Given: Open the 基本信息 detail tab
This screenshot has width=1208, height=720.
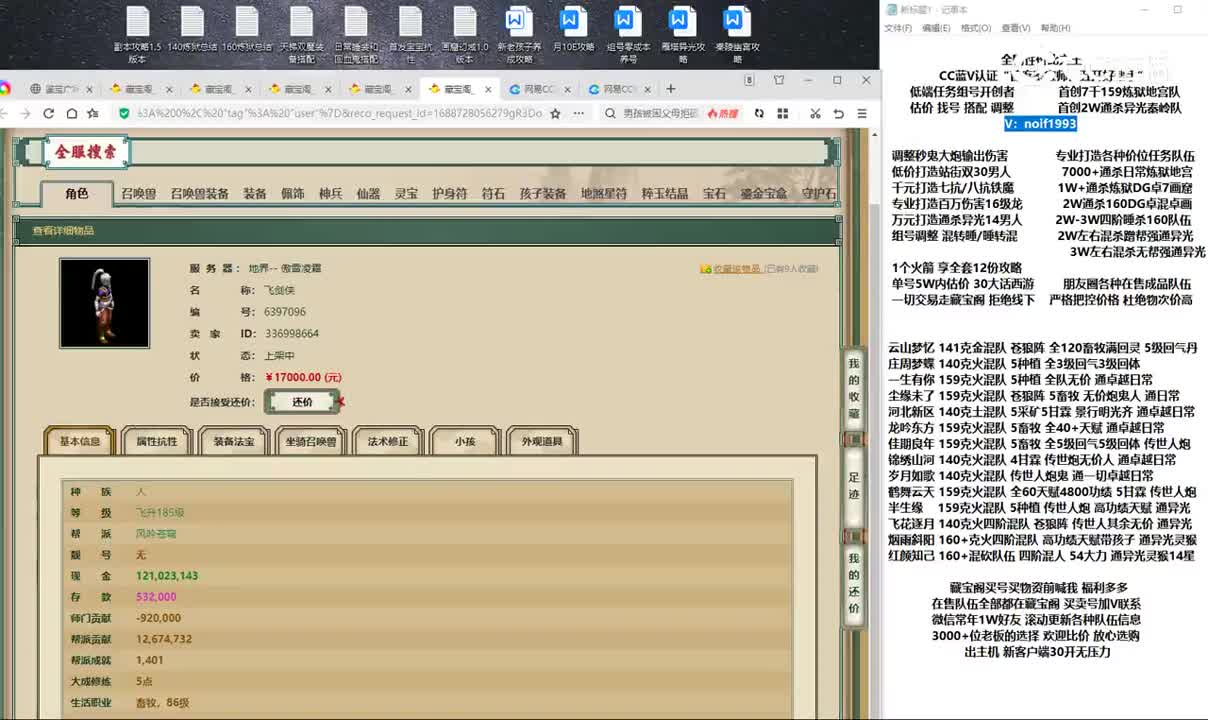Looking at the screenshot, I should click(80, 441).
